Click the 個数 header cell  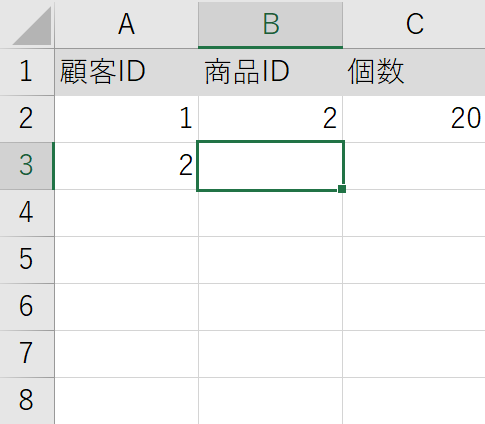click(414, 72)
